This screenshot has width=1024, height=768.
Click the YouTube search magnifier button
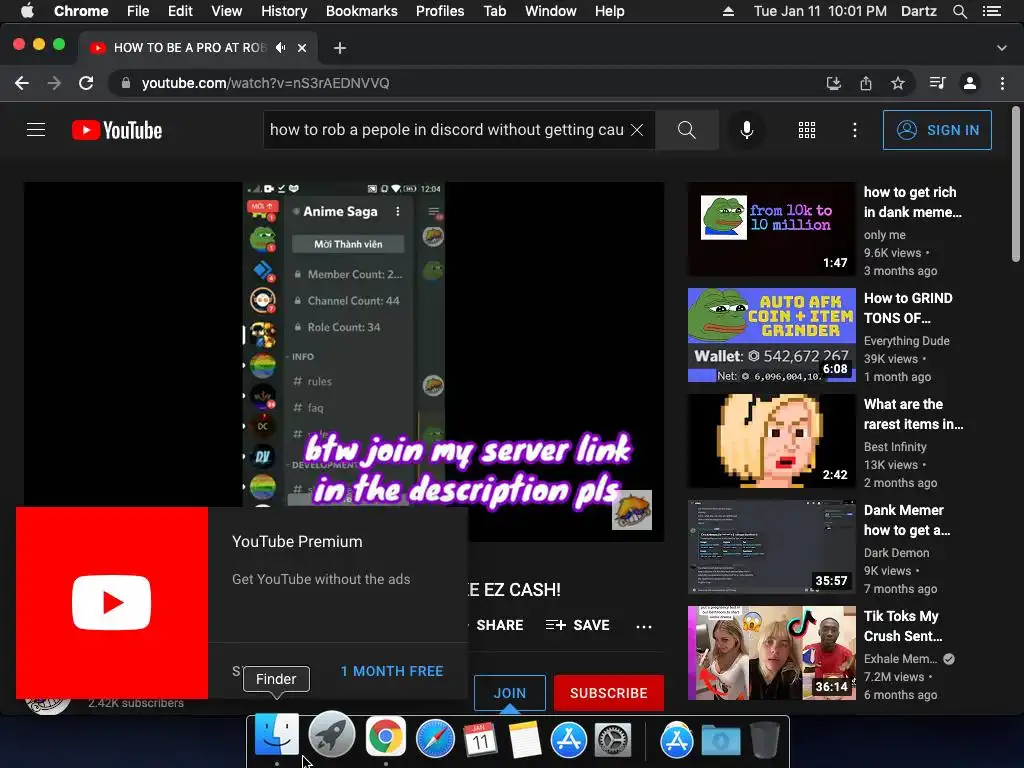[686, 130]
